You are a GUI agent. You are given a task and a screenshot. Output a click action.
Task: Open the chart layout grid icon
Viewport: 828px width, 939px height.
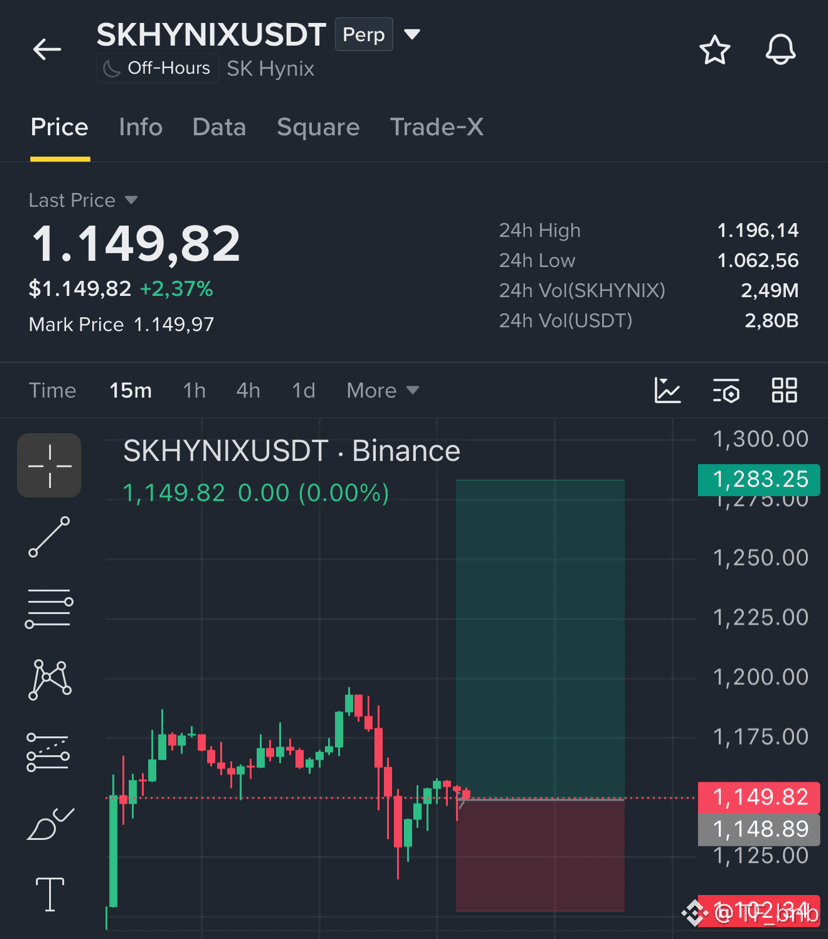784,390
